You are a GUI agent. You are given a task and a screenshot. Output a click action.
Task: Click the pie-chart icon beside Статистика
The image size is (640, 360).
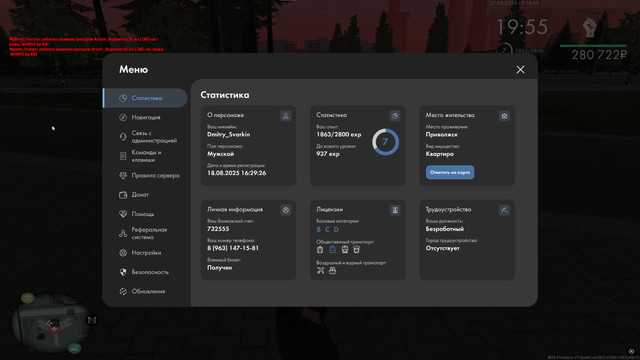tap(123, 98)
